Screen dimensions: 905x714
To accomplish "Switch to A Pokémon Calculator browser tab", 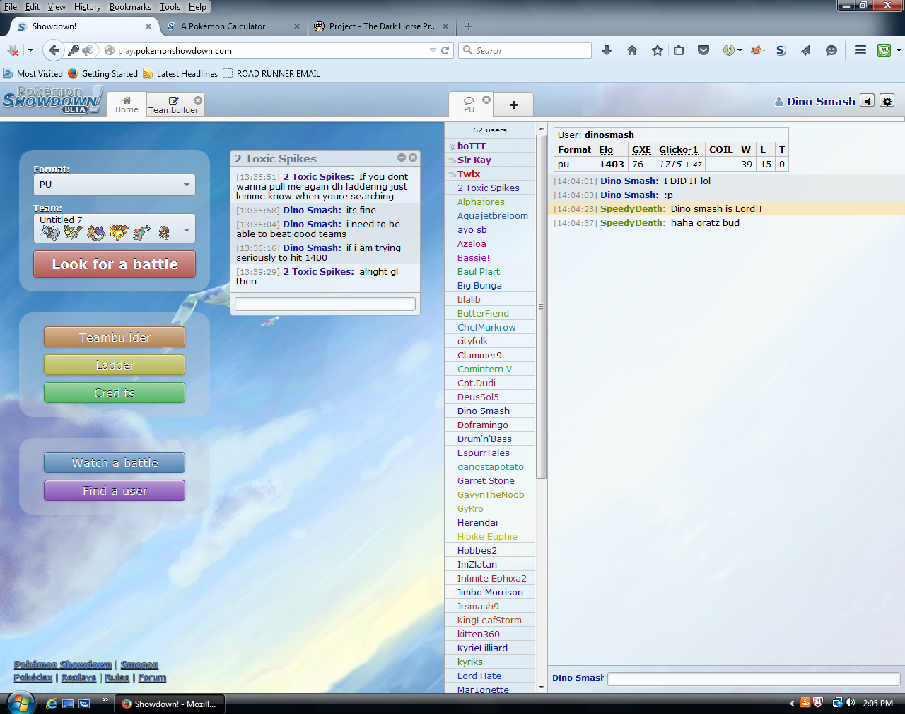I will 223,27.
